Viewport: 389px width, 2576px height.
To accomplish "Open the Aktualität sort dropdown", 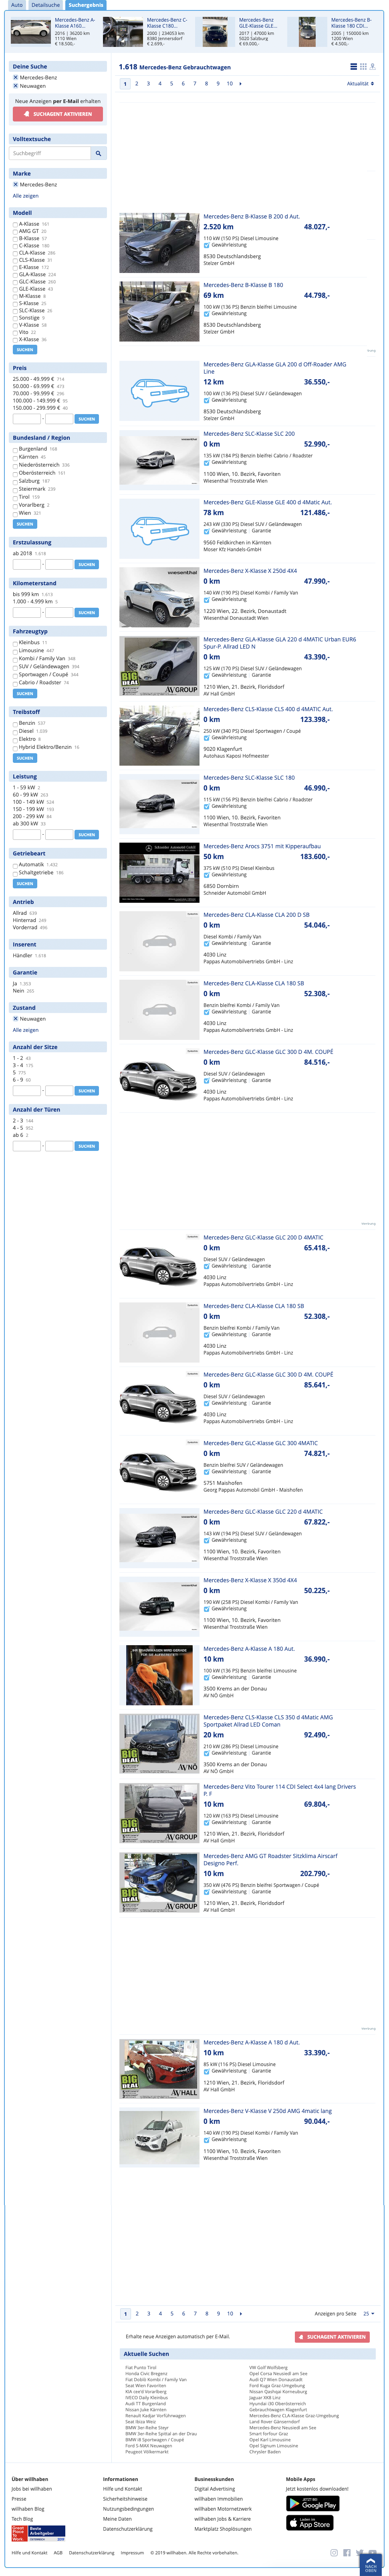I will [x=360, y=84].
